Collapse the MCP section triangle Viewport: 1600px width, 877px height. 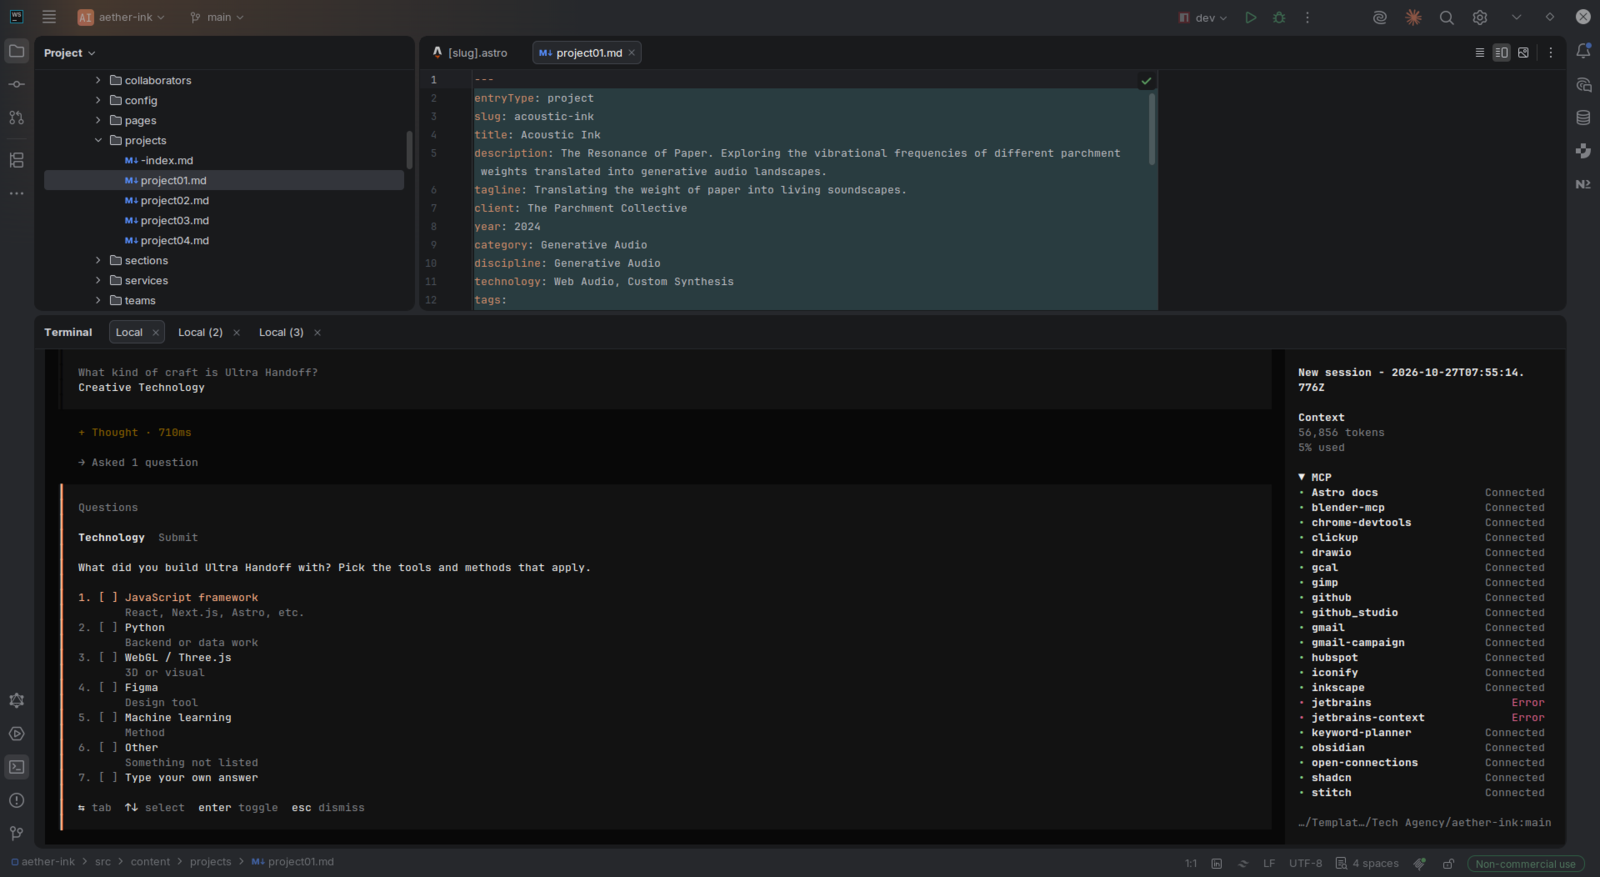pos(1301,477)
